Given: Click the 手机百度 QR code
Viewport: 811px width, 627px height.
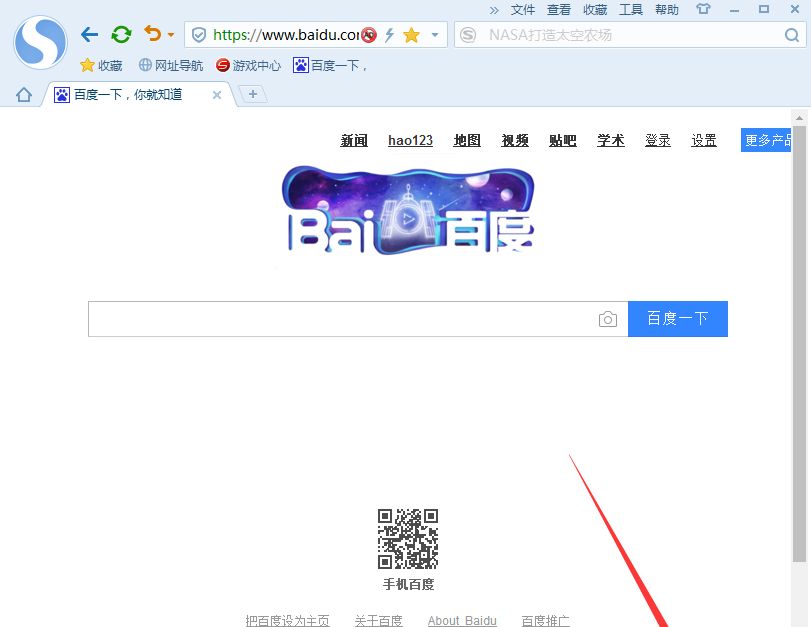Looking at the screenshot, I should point(408,537).
